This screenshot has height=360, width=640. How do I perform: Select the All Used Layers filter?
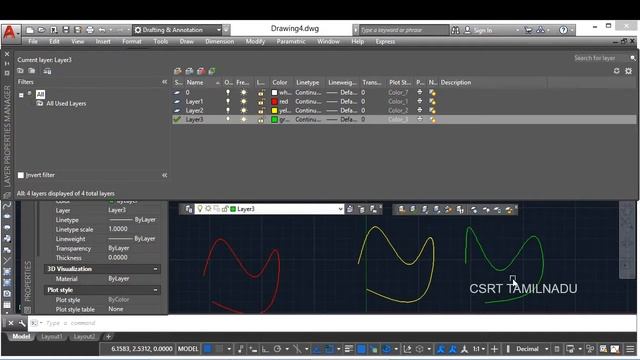tap(66, 104)
